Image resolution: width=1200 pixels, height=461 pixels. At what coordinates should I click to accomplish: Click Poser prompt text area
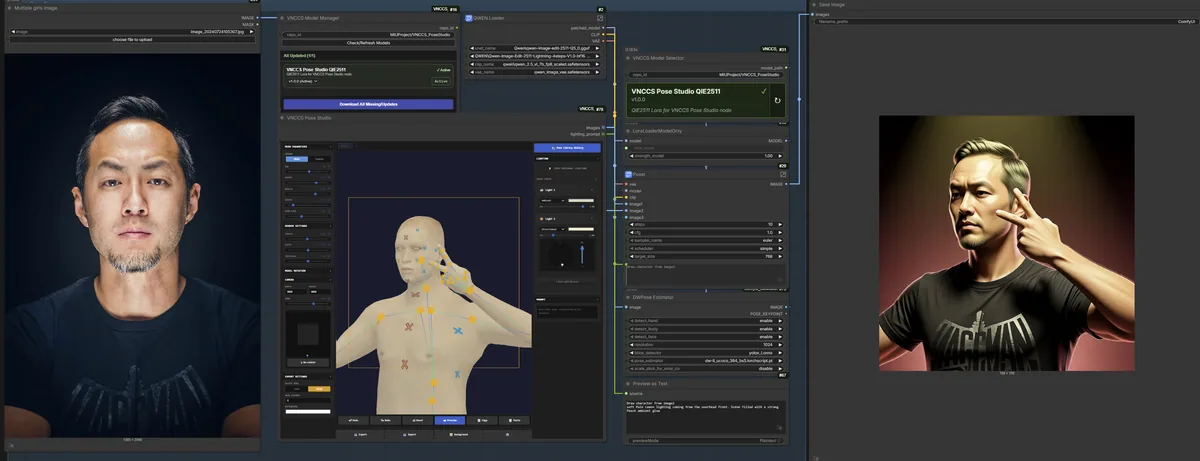pos(705,275)
